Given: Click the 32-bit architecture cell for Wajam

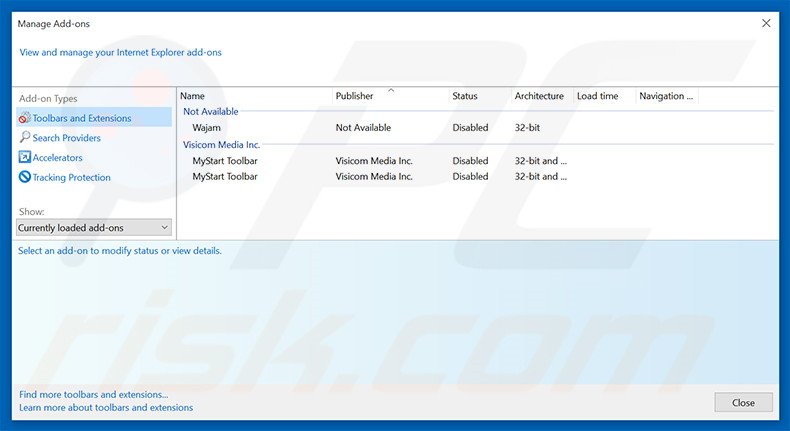Looking at the screenshot, I should point(527,128).
